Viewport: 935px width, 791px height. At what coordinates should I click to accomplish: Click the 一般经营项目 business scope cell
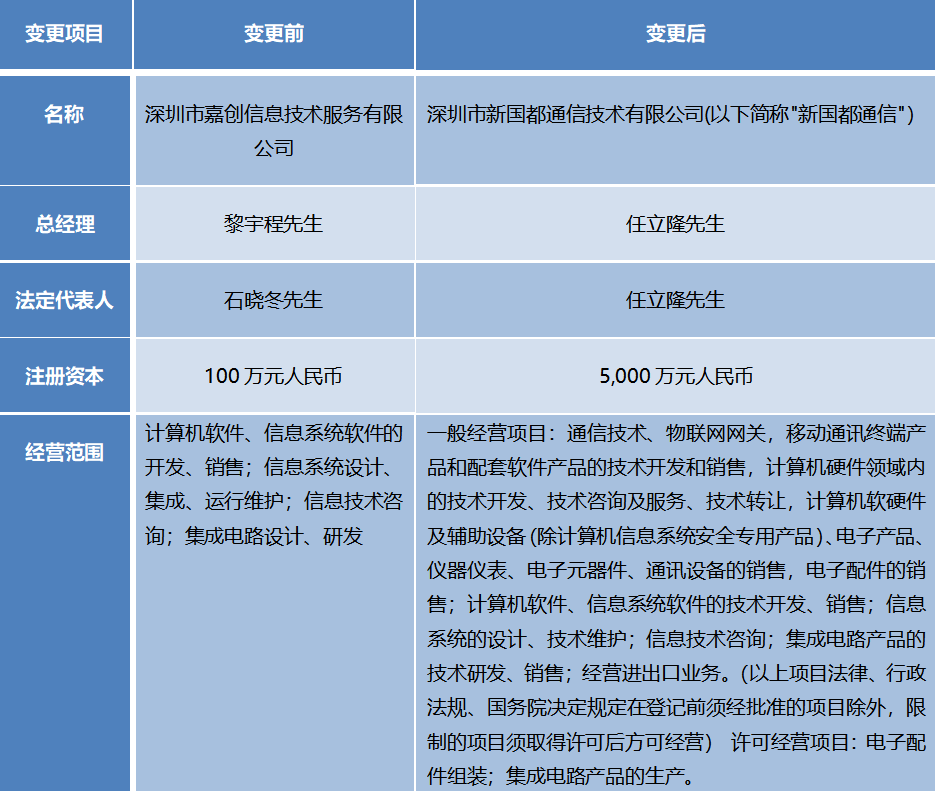click(675, 603)
